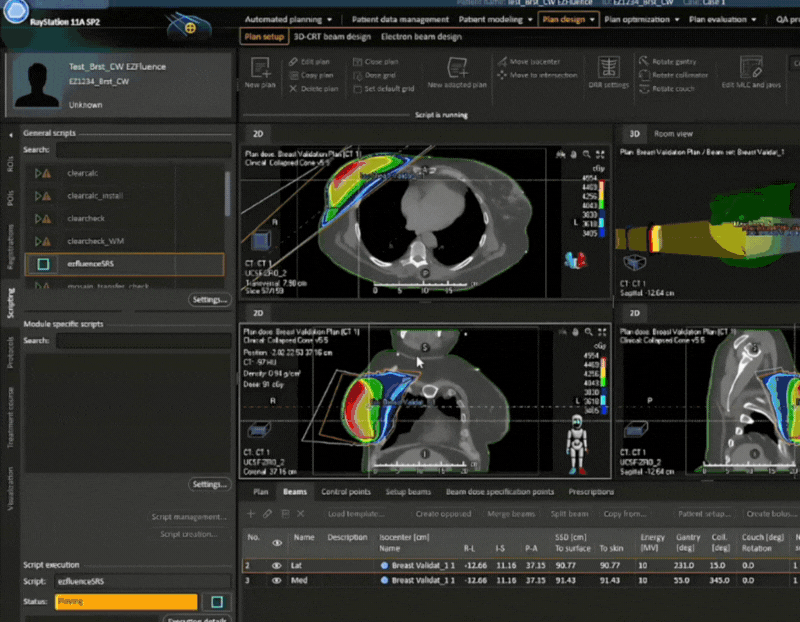Click the edit beam pencil icon
Image resolution: width=800 pixels, height=622 pixels.
pos(268,514)
